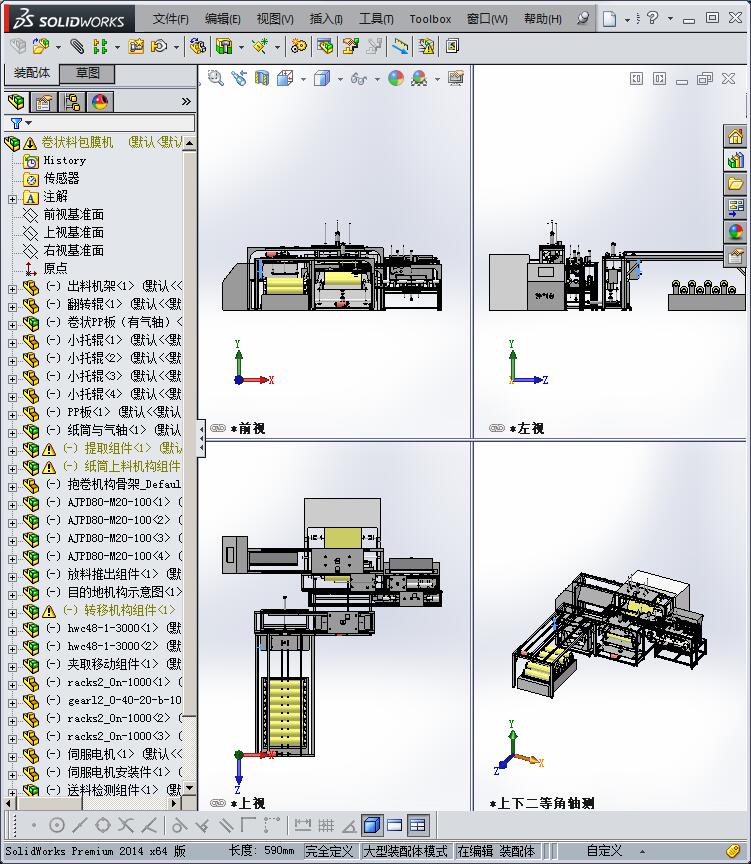Toggle the grid snap icon in bottom toolbar

326,825
